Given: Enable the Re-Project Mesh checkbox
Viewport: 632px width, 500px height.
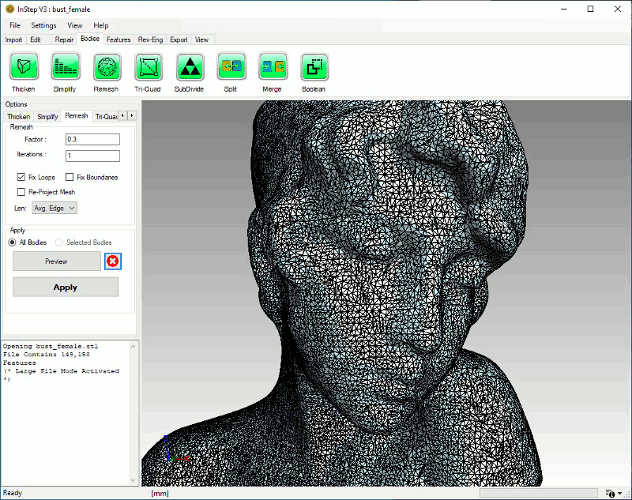Looking at the screenshot, I should coord(22,191).
